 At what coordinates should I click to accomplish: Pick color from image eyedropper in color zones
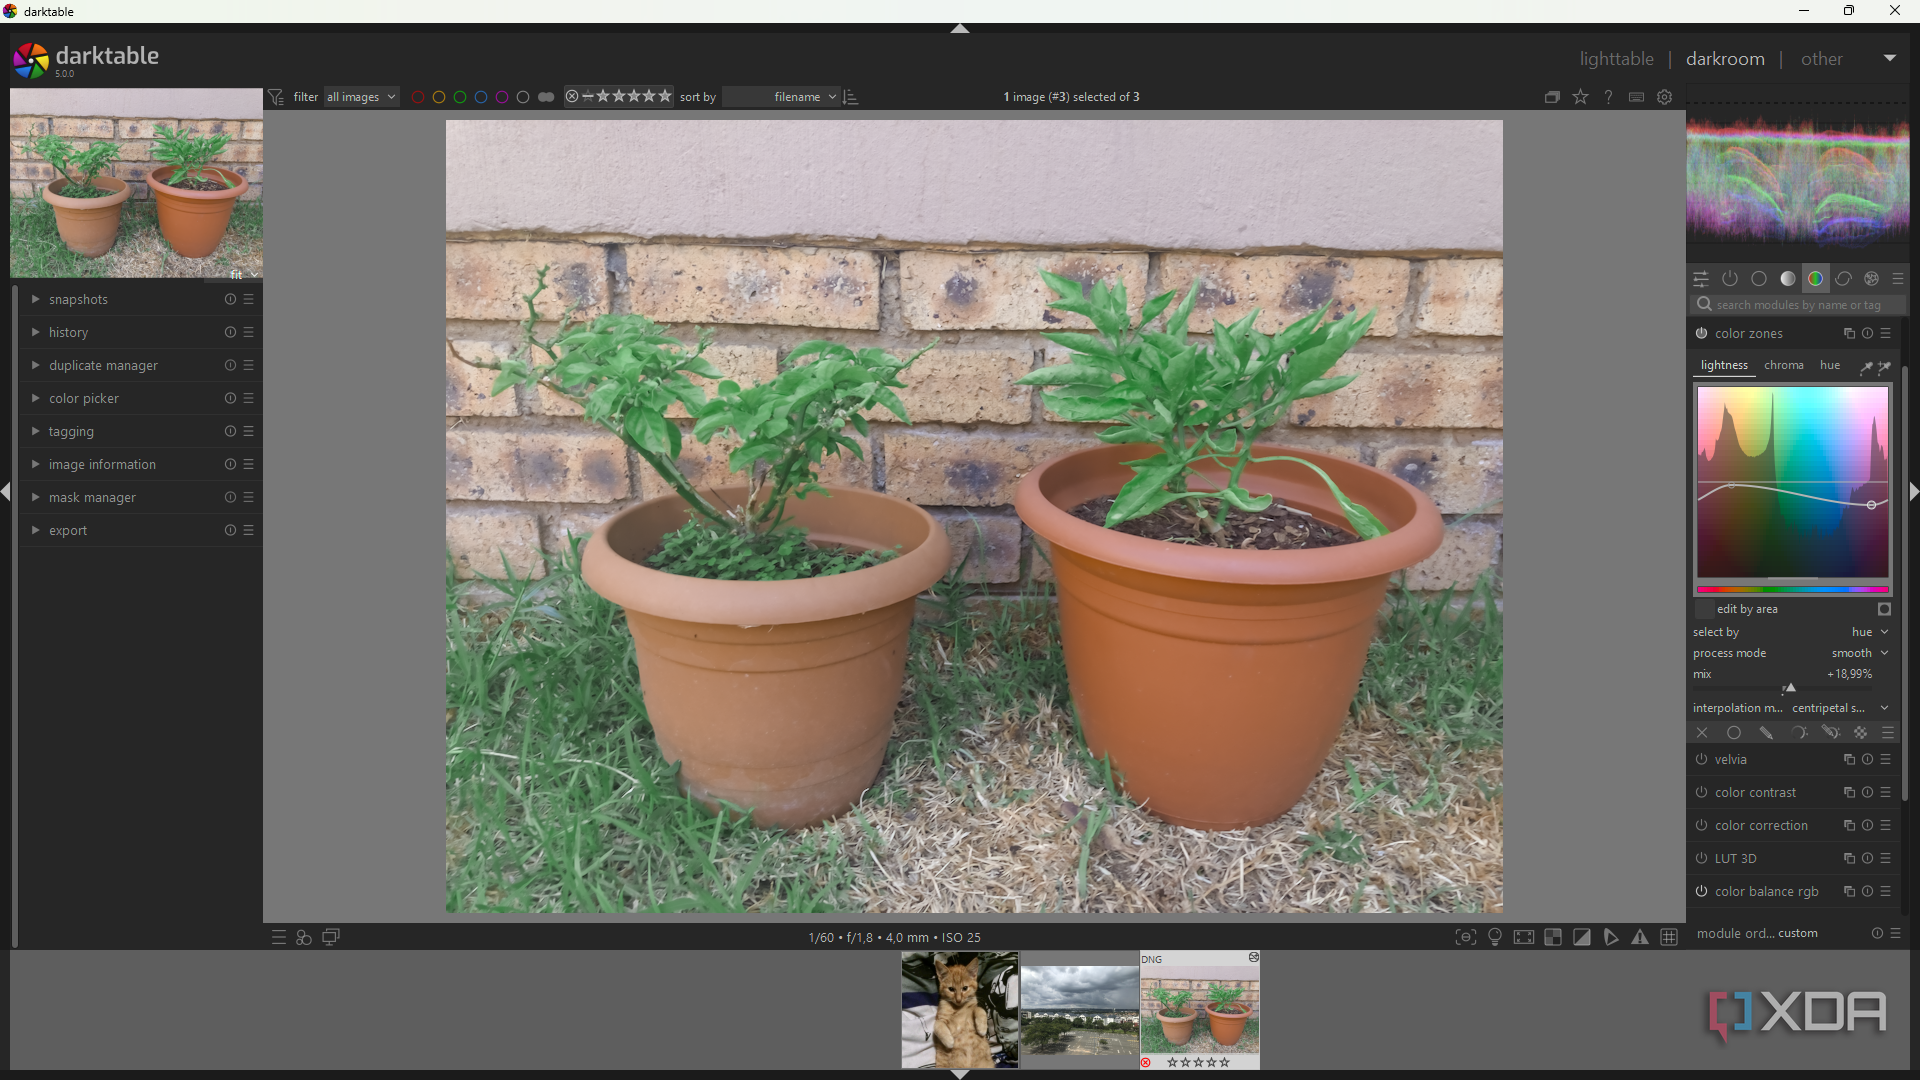(x=1866, y=367)
